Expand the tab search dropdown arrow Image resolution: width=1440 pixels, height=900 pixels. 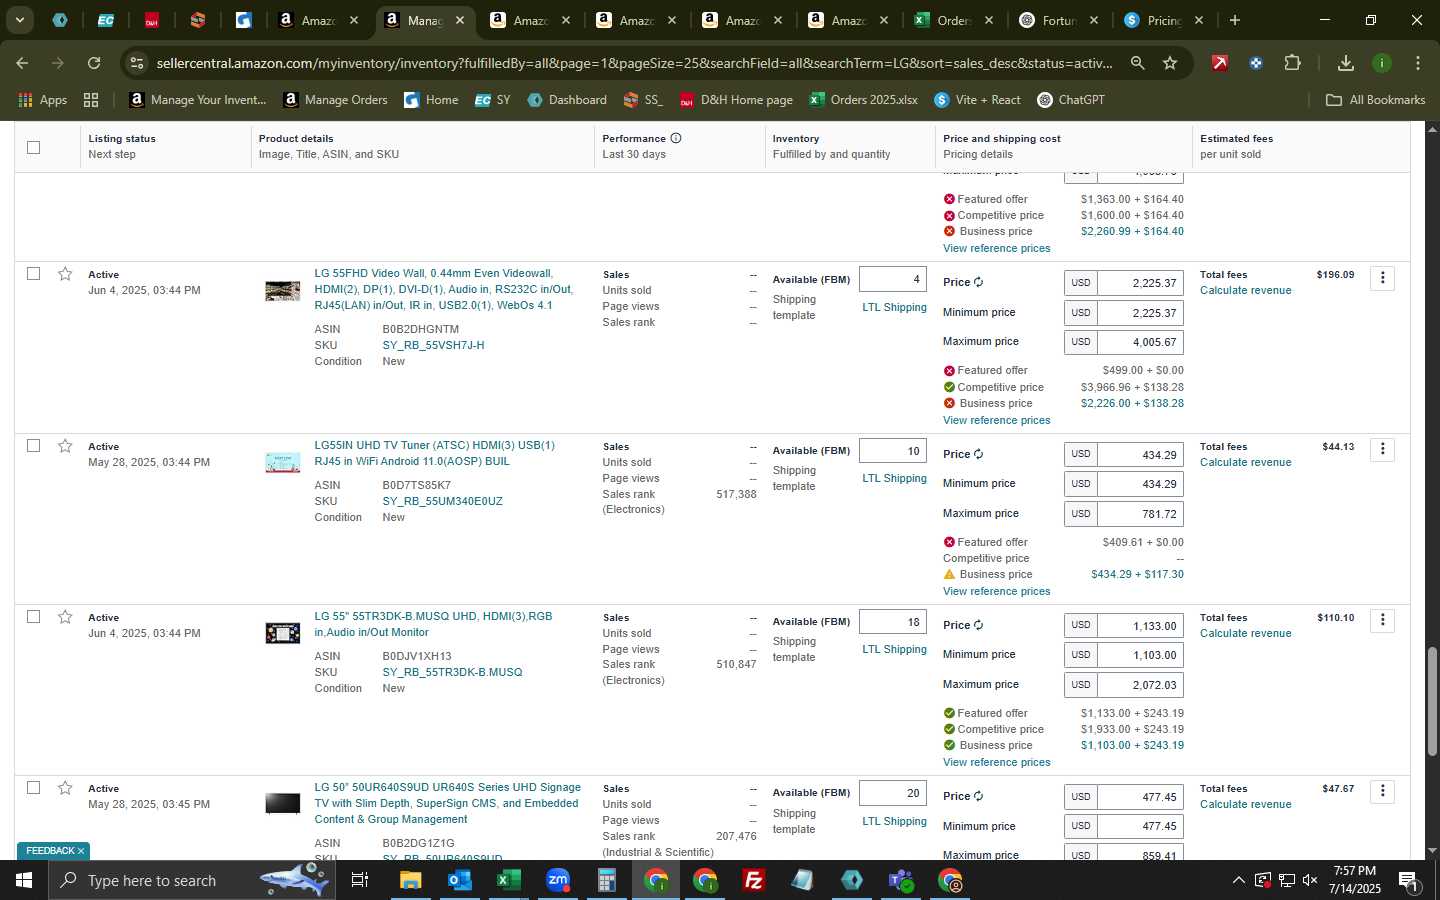point(19,20)
